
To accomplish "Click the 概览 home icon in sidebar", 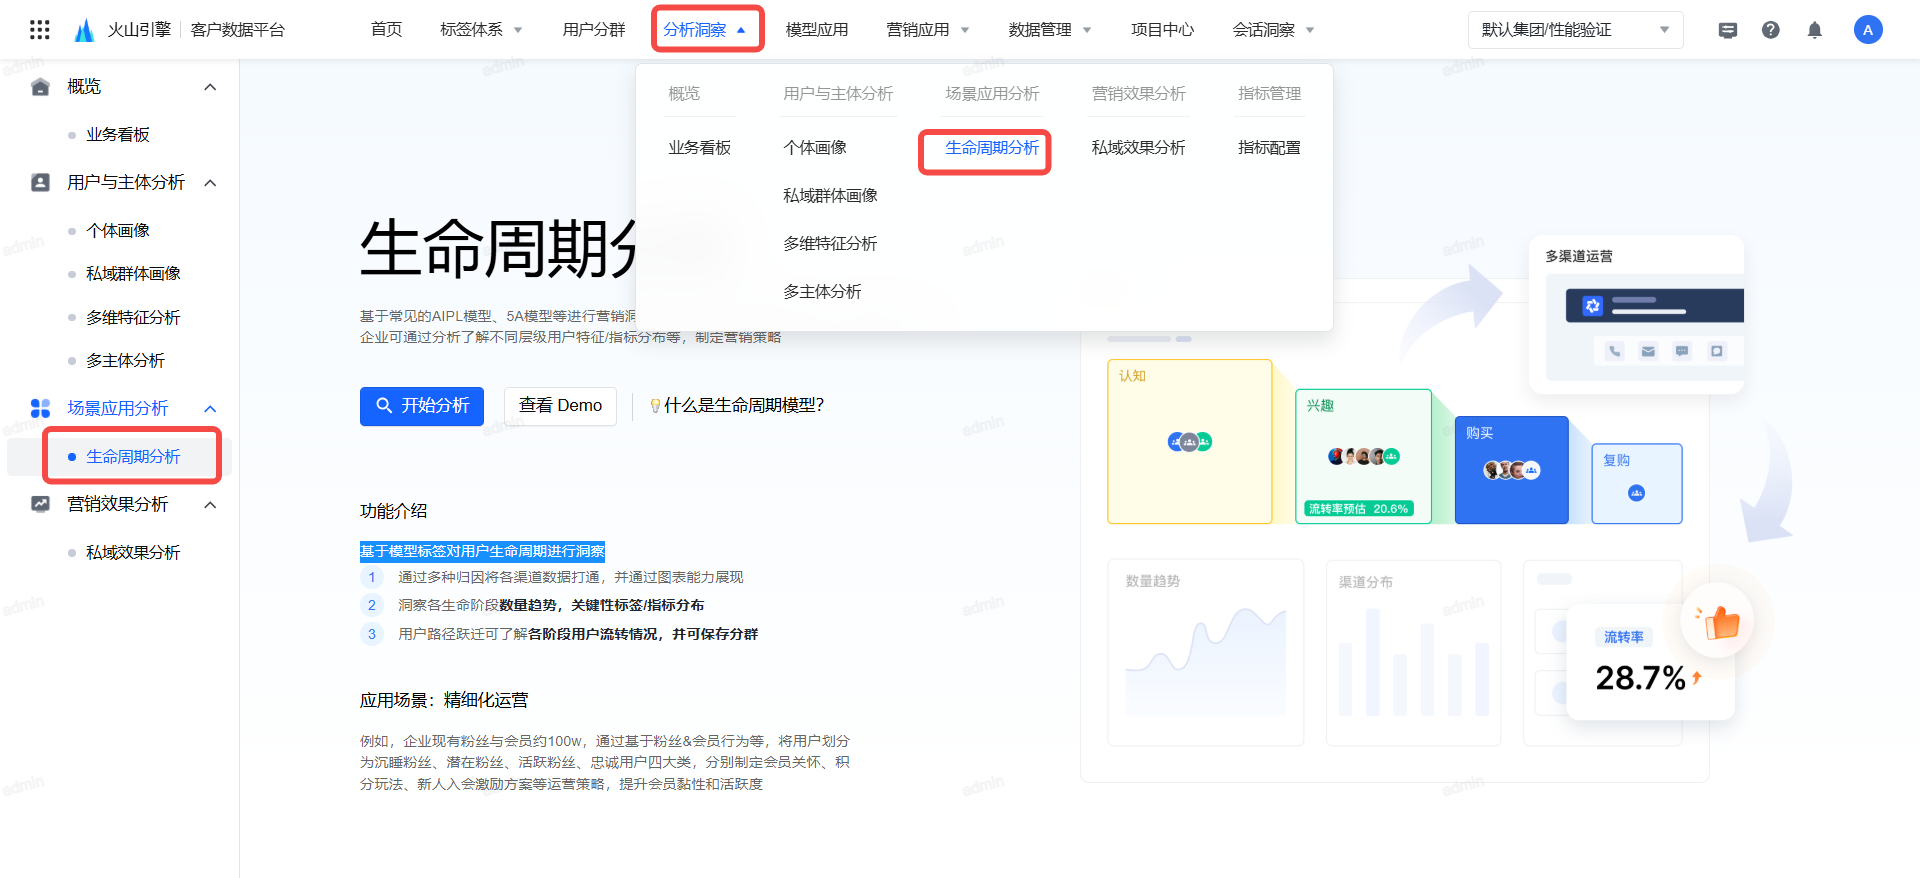I will (x=40, y=87).
